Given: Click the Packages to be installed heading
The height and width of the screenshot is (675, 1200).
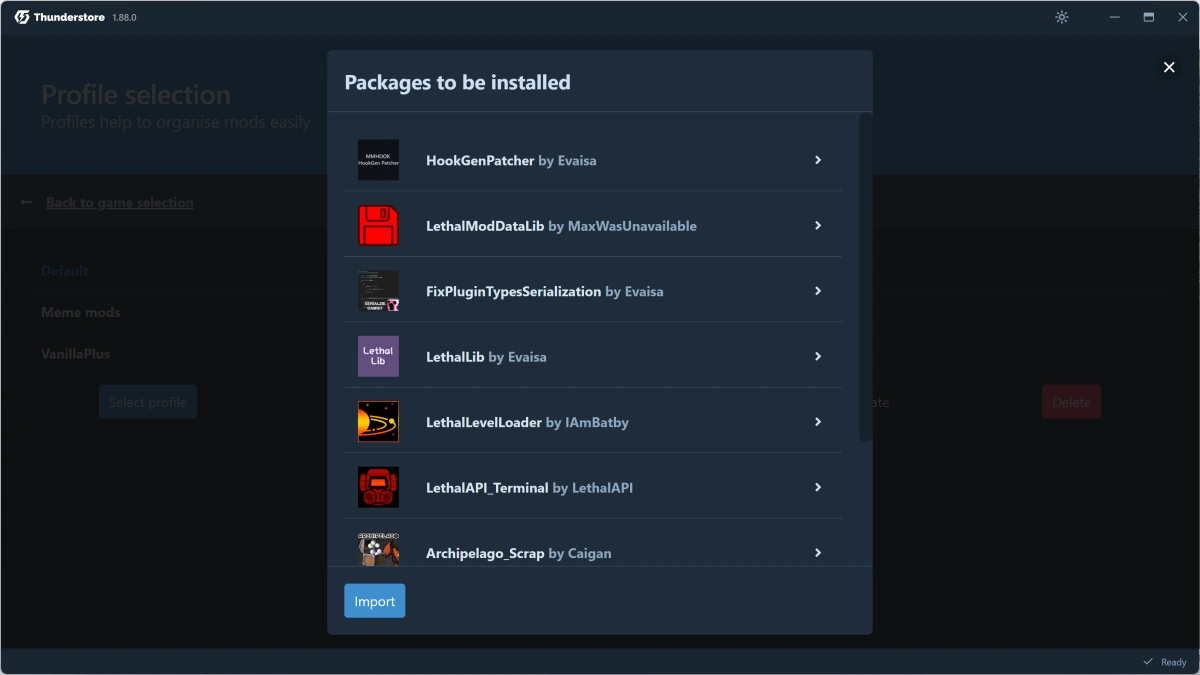Looking at the screenshot, I should (x=457, y=82).
